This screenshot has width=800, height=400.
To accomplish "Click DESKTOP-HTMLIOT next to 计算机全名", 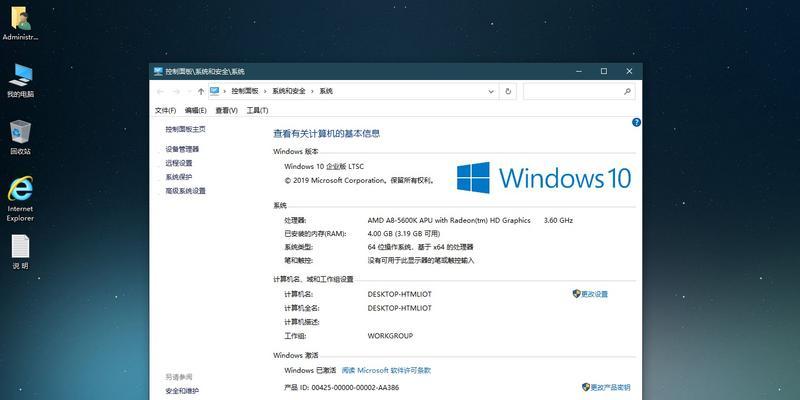I will tap(399, 308).
